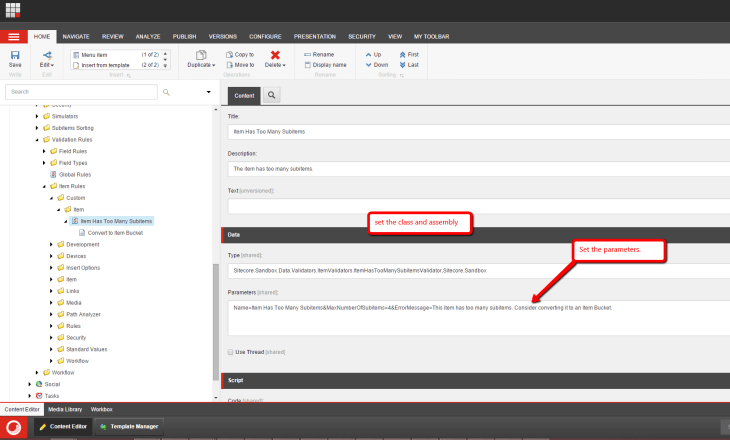Open Template Manager in the taskbar
Screen dimensions: 730x440
coord(129,426)
